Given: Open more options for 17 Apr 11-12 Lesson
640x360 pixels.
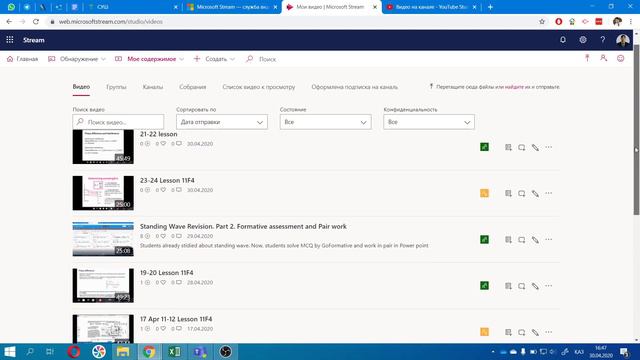Looking at the screenshot, I should [549, 332].
